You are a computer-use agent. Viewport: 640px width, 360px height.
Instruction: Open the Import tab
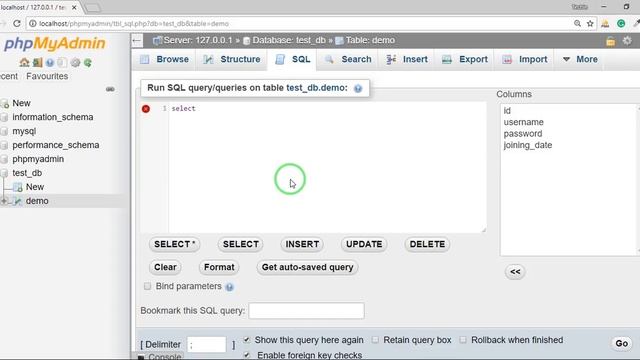pos(525,60)
